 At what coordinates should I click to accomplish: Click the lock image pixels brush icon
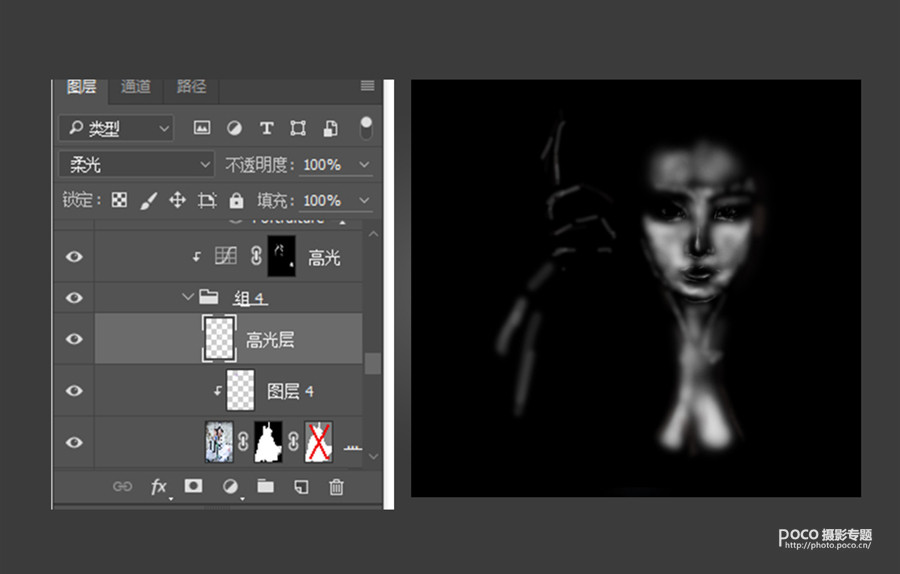coord(148,200)
